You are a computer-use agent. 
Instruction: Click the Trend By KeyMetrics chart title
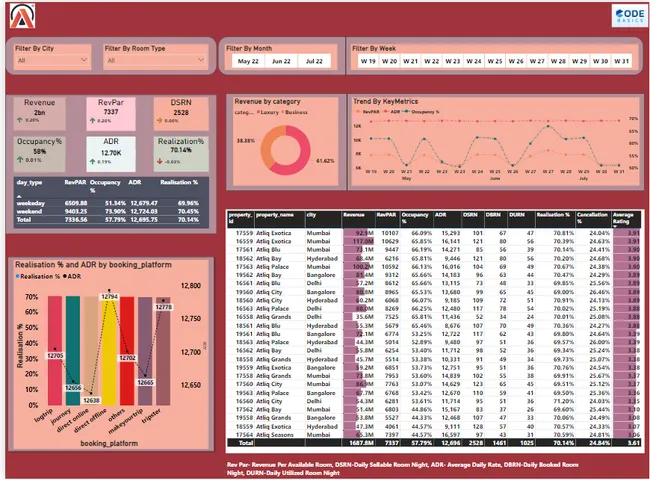[386, 102]
